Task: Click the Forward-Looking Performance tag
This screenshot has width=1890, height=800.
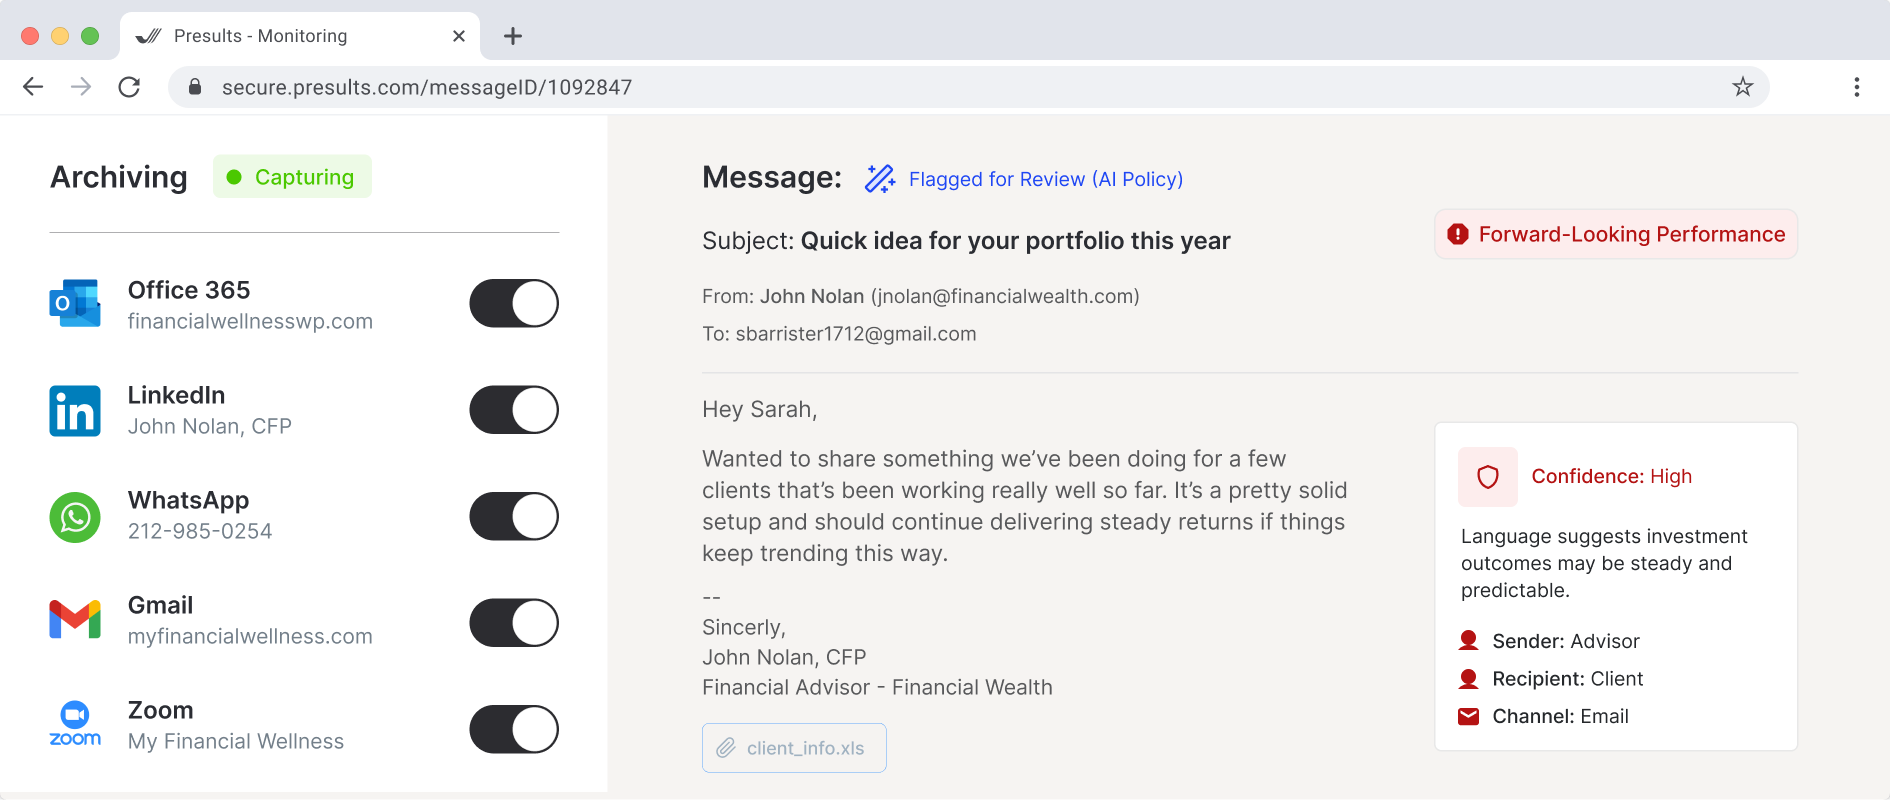Action: tap(1616, 234)
